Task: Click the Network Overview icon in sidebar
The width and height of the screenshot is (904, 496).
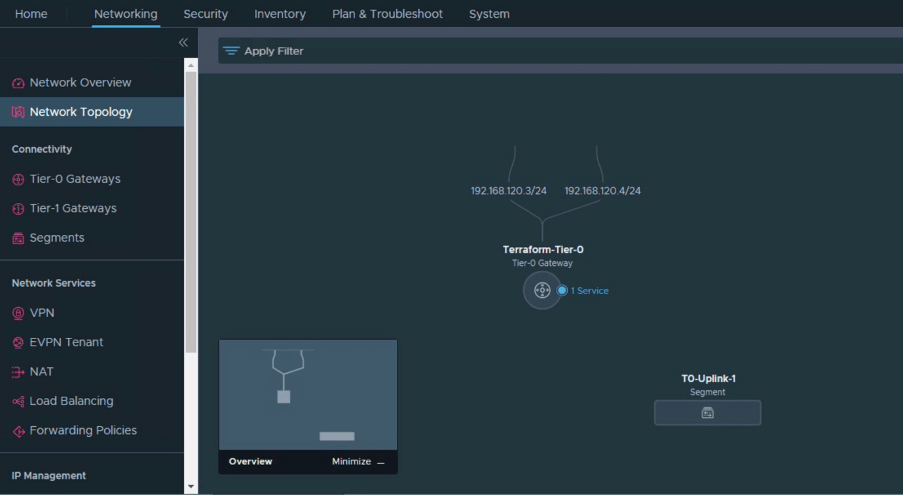Action: 18,83
